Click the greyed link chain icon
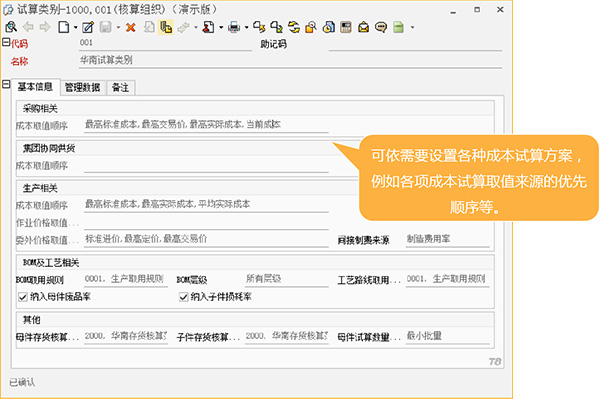This screenshot has height=399, width=600. pos(184,28)
